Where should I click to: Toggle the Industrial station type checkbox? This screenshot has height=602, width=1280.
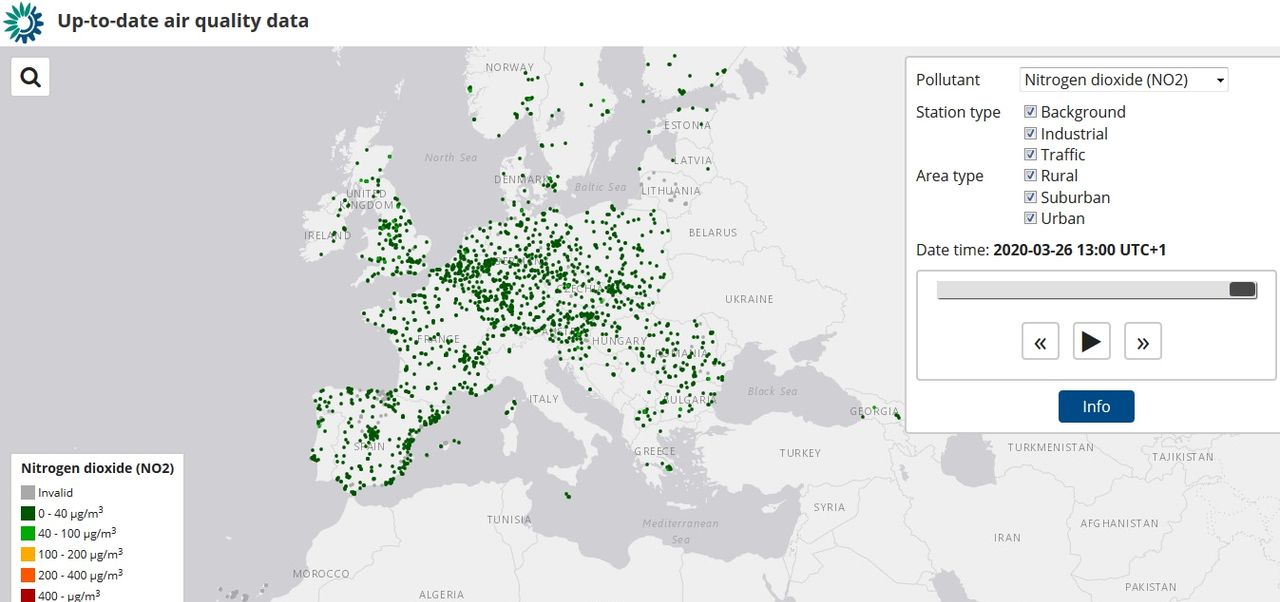(x=1030, y=133)
